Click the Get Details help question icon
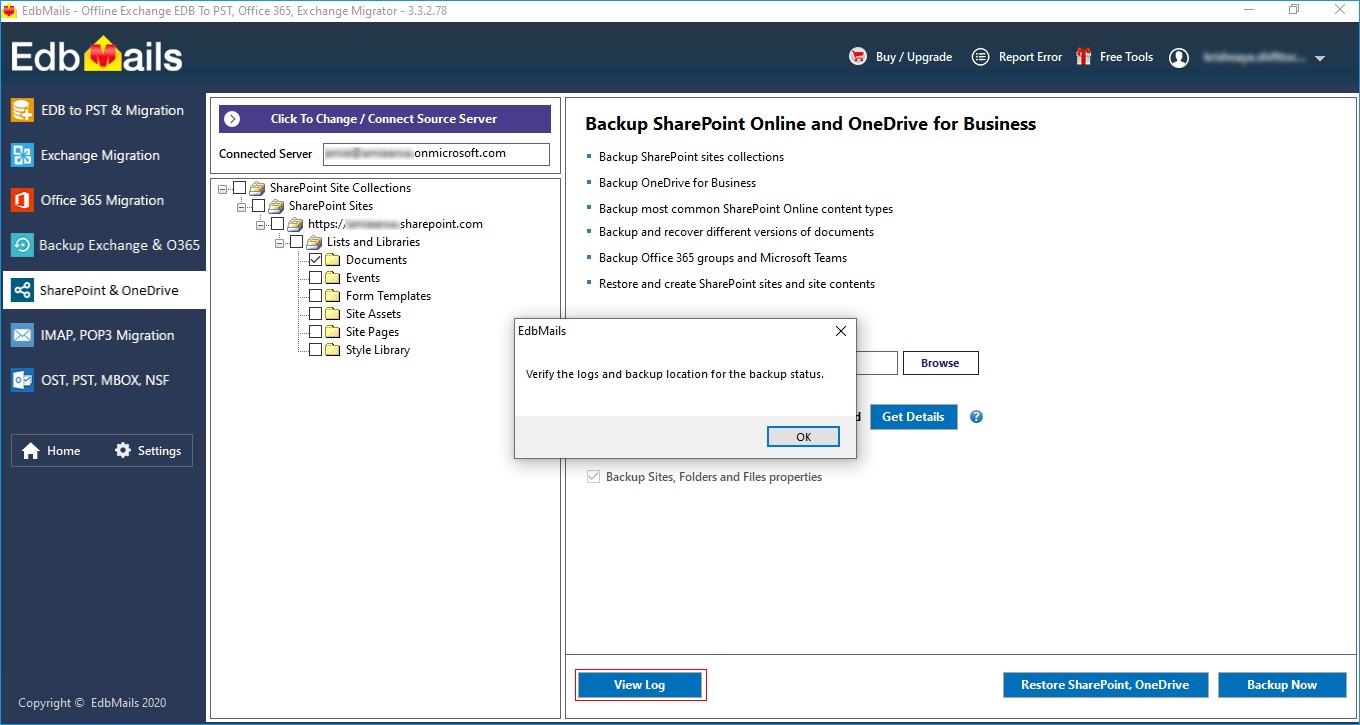Viewport: 1360px width, 725px height. coord(977,417)
